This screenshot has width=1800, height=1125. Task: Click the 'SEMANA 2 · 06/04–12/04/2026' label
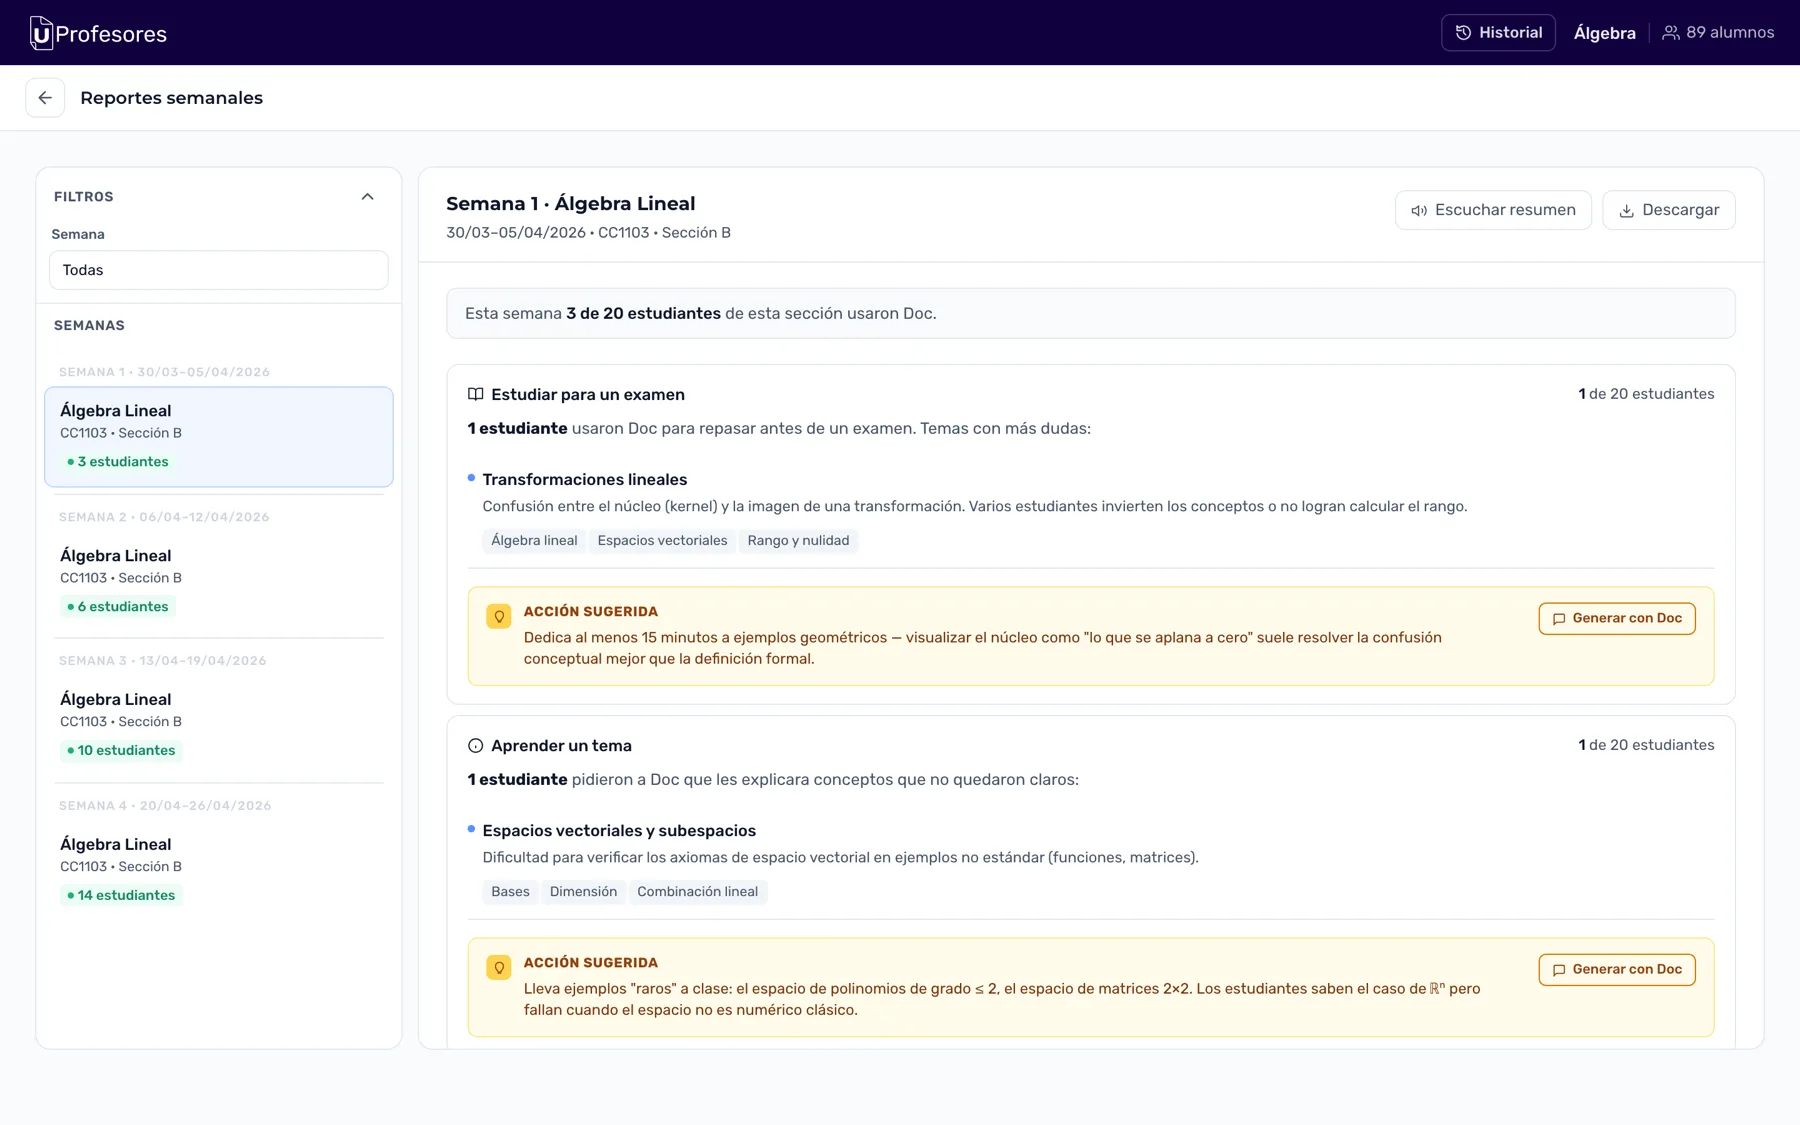tap(164, 518)
